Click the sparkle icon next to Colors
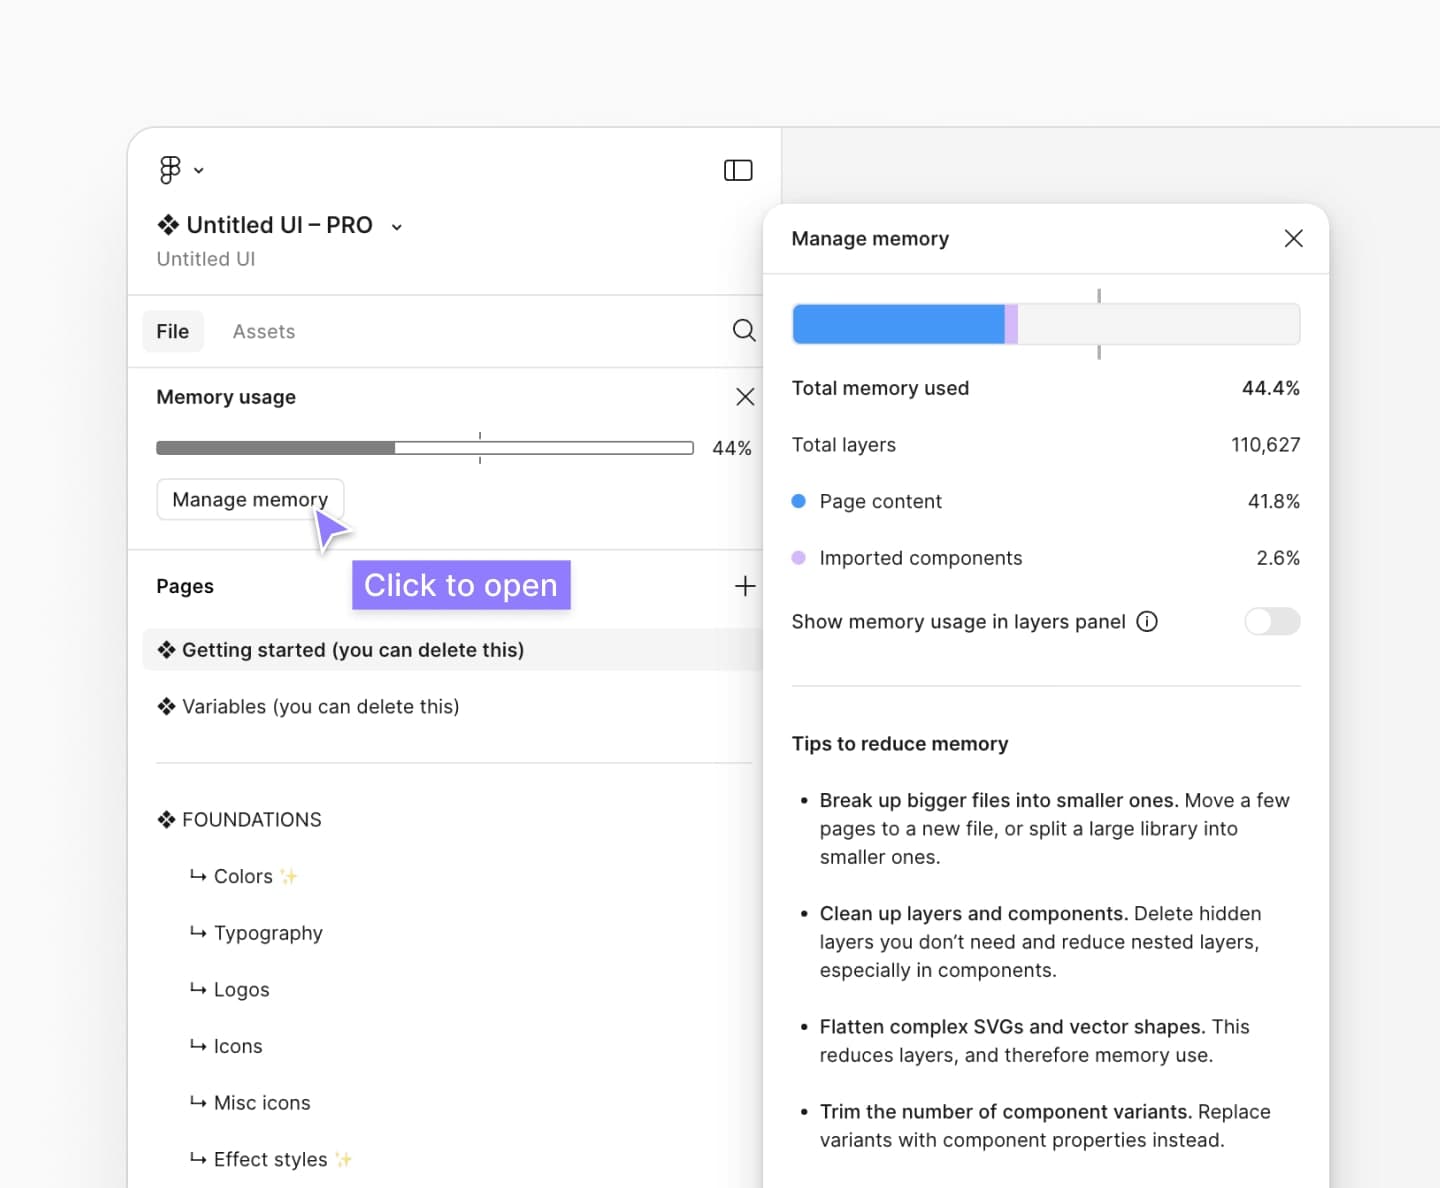 tap(289, 876)
